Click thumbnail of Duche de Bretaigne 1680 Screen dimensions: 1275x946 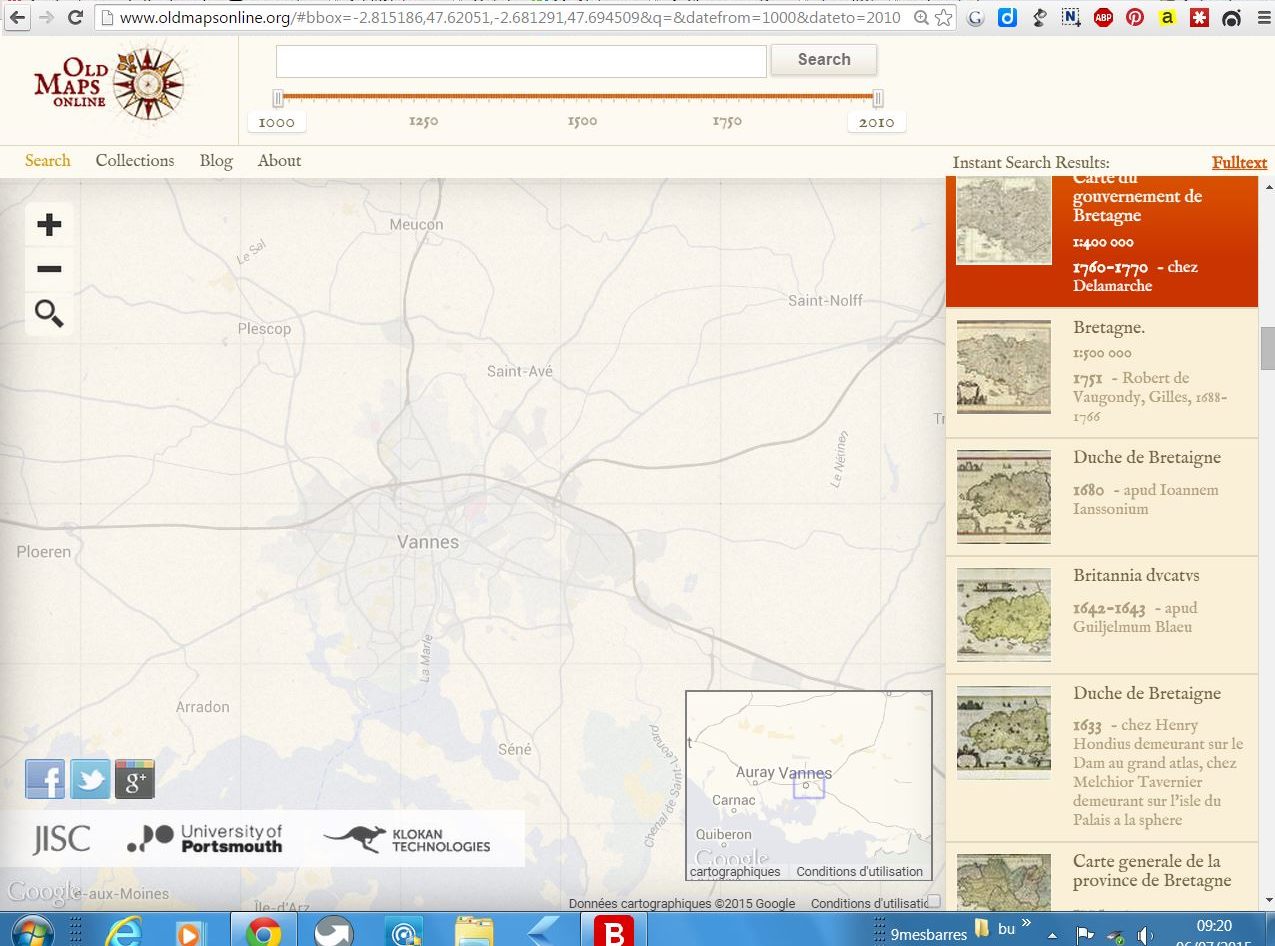(1004, 497)
